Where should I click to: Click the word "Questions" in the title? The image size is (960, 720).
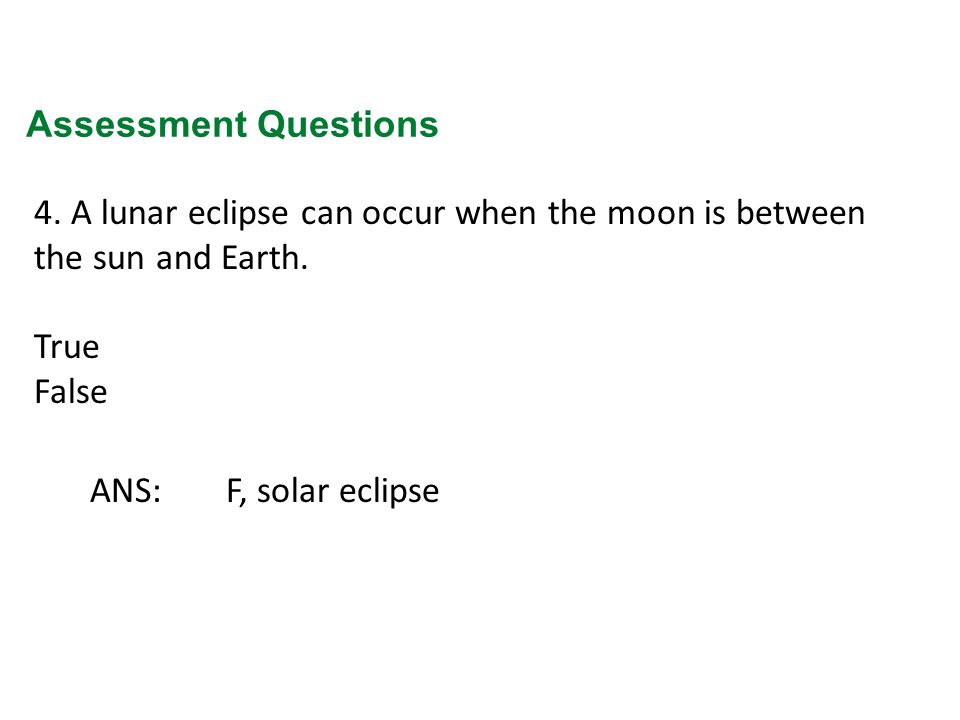tap(348, 126)
